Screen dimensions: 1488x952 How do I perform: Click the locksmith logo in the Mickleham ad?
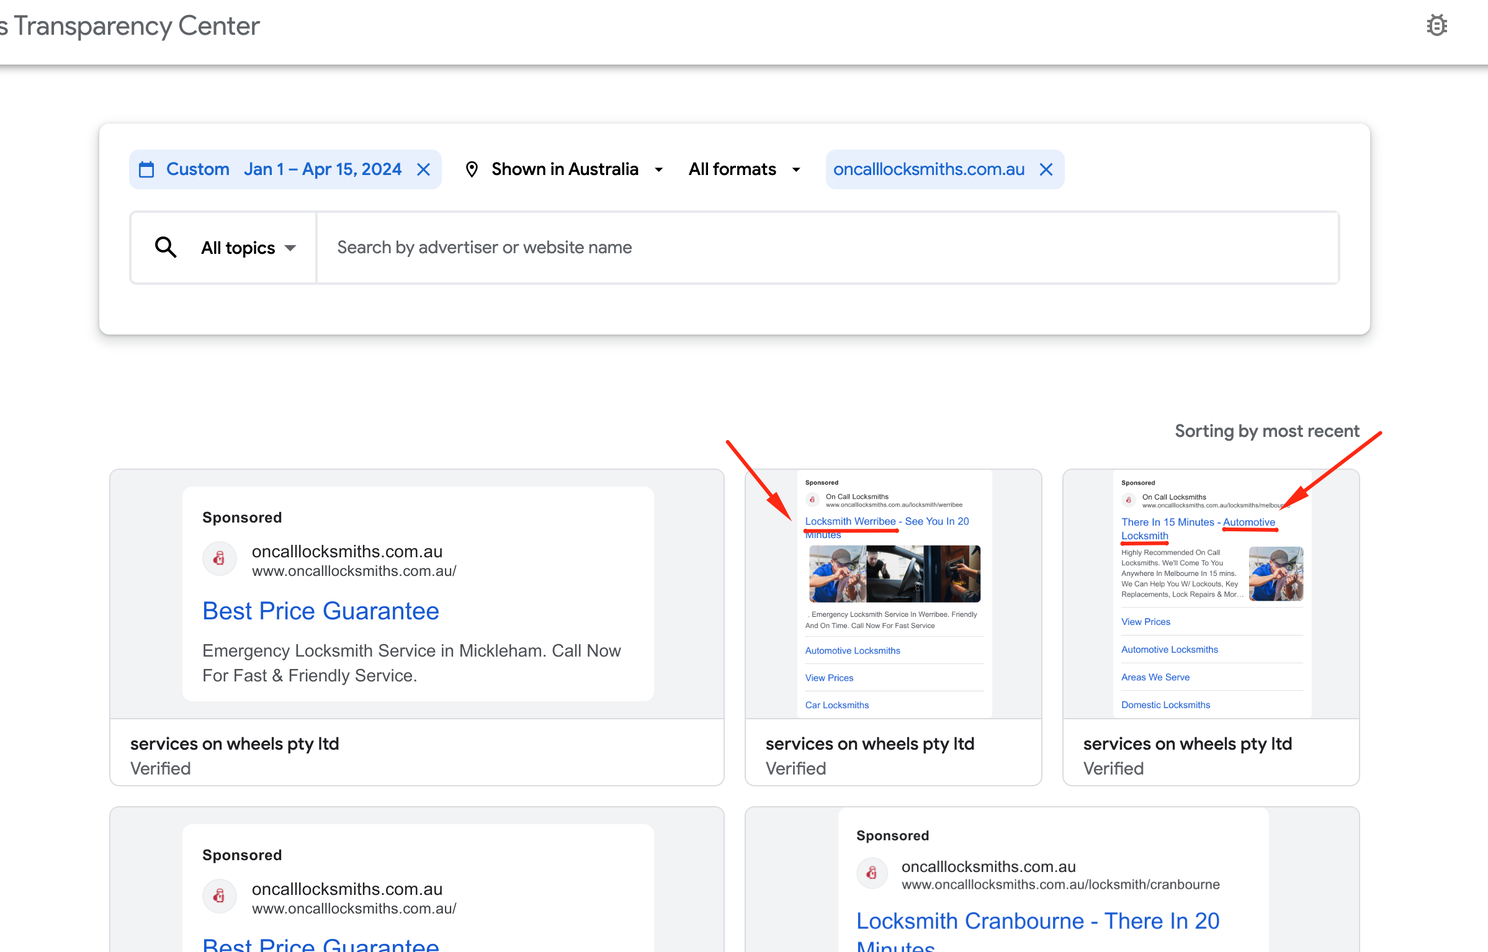219,559
